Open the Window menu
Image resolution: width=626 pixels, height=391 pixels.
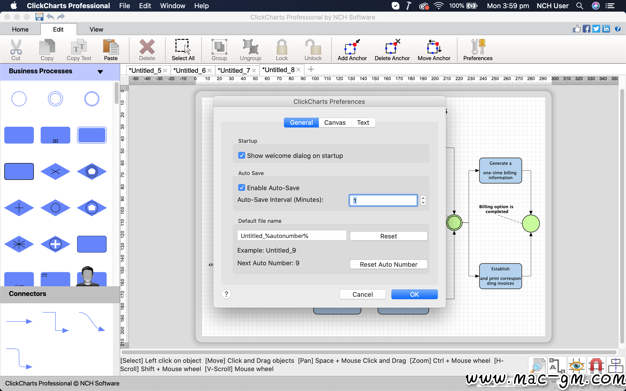[172, 6]
